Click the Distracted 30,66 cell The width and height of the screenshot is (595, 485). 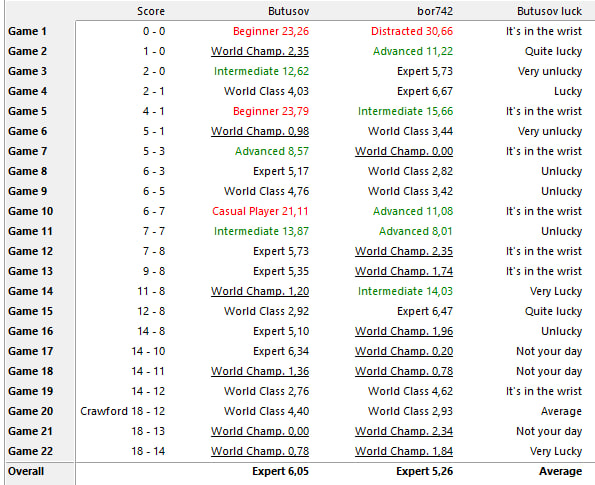click(412, 31)
